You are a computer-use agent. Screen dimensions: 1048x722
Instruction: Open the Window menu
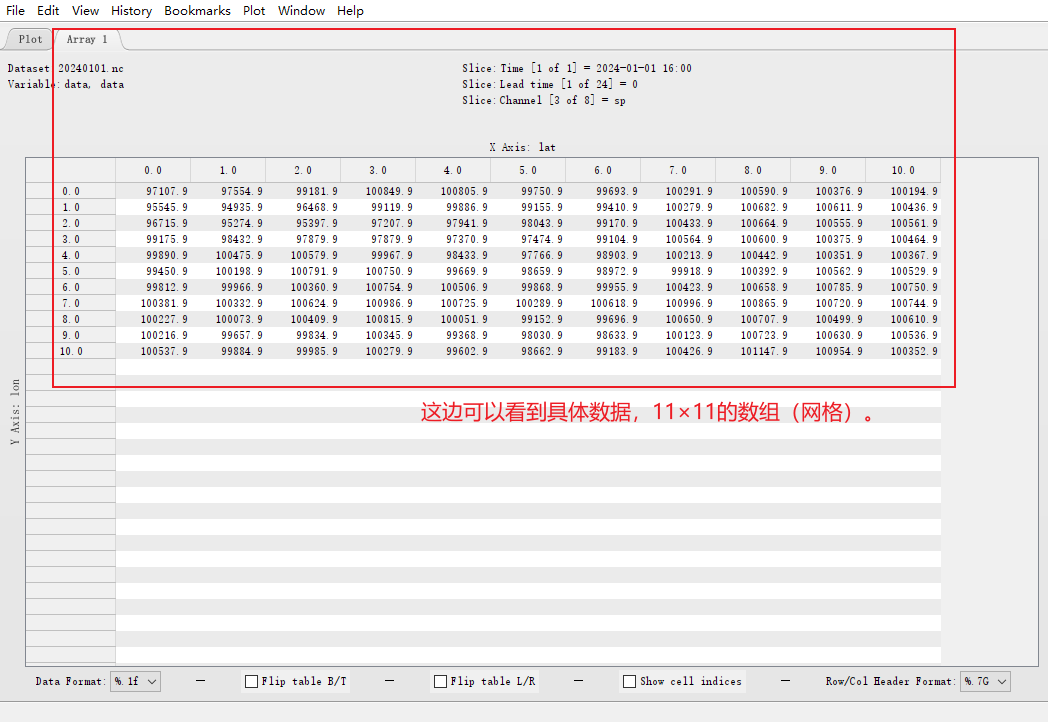pos(301,11)
